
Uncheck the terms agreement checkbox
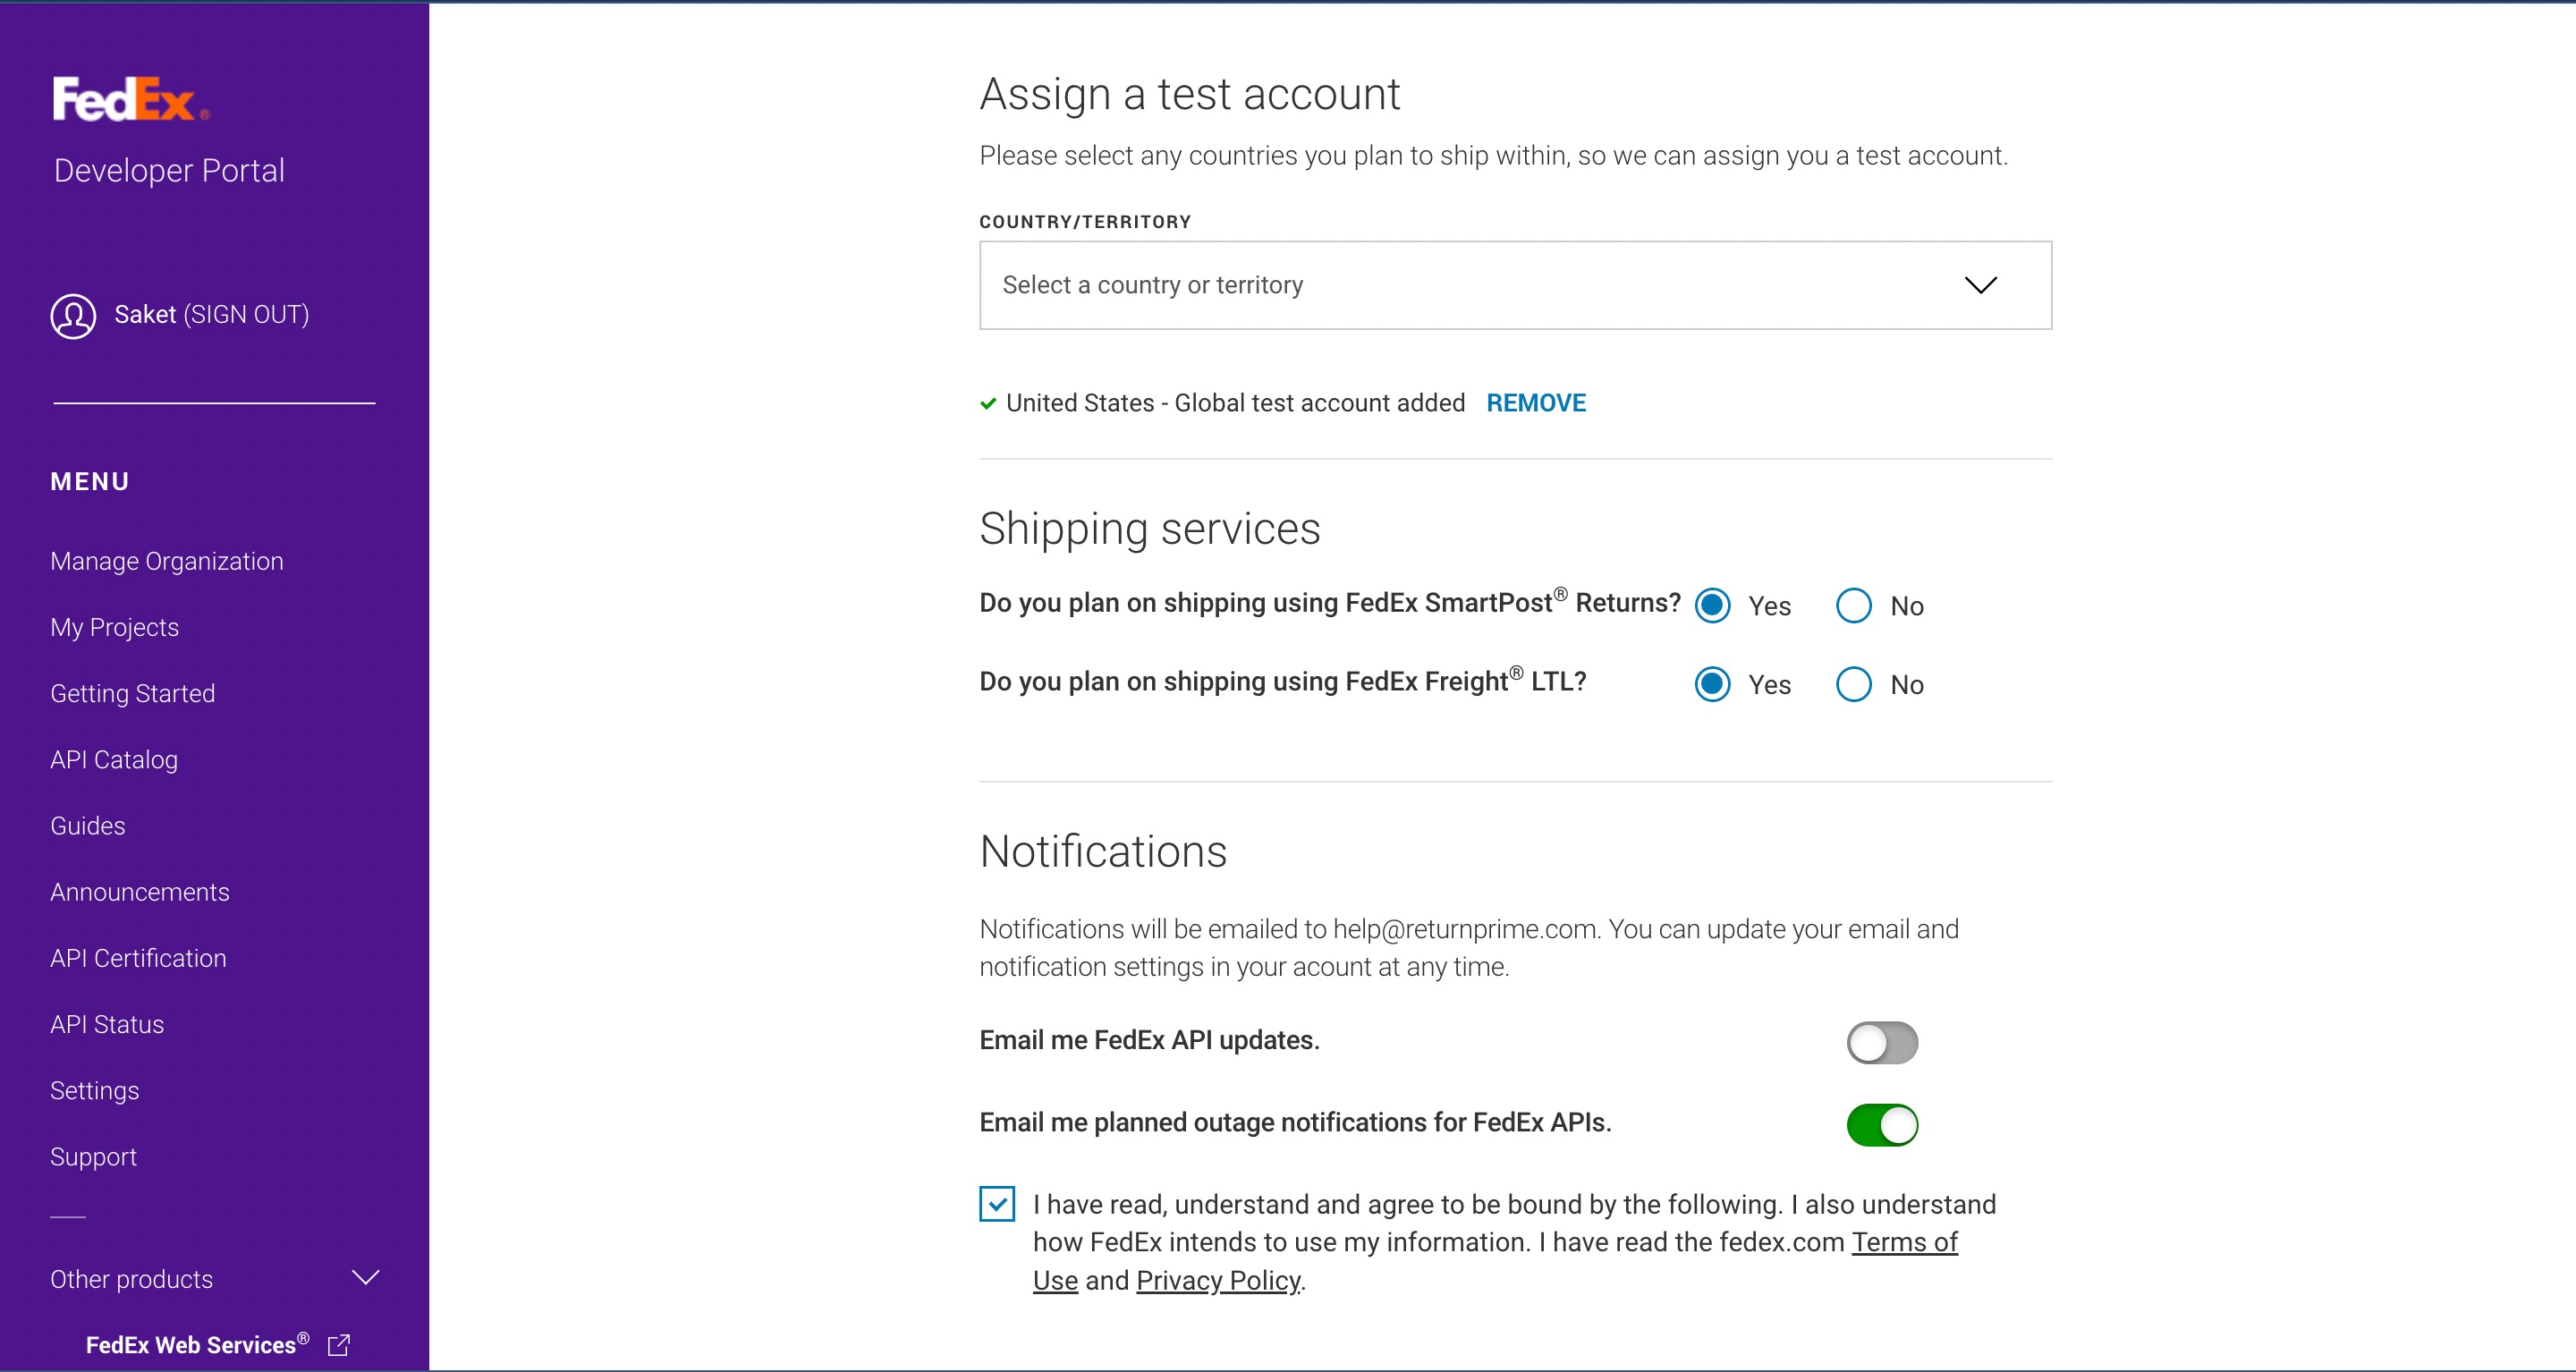coord(997,1204)
